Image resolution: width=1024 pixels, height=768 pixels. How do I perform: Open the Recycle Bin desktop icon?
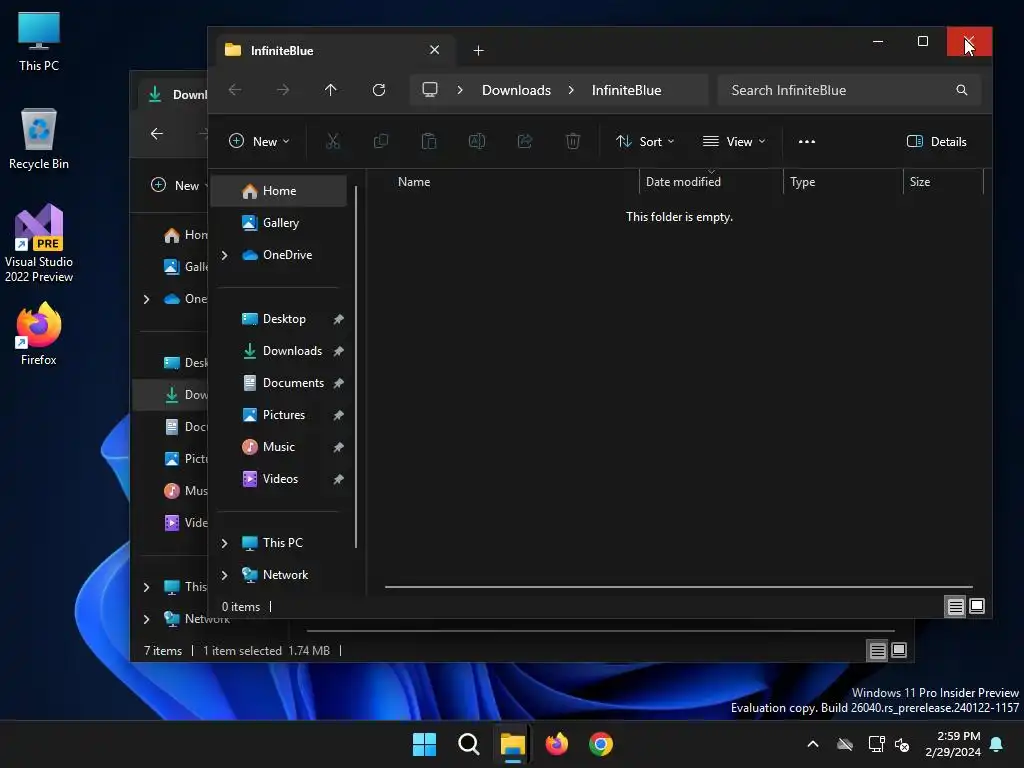[x=39, y=139]
